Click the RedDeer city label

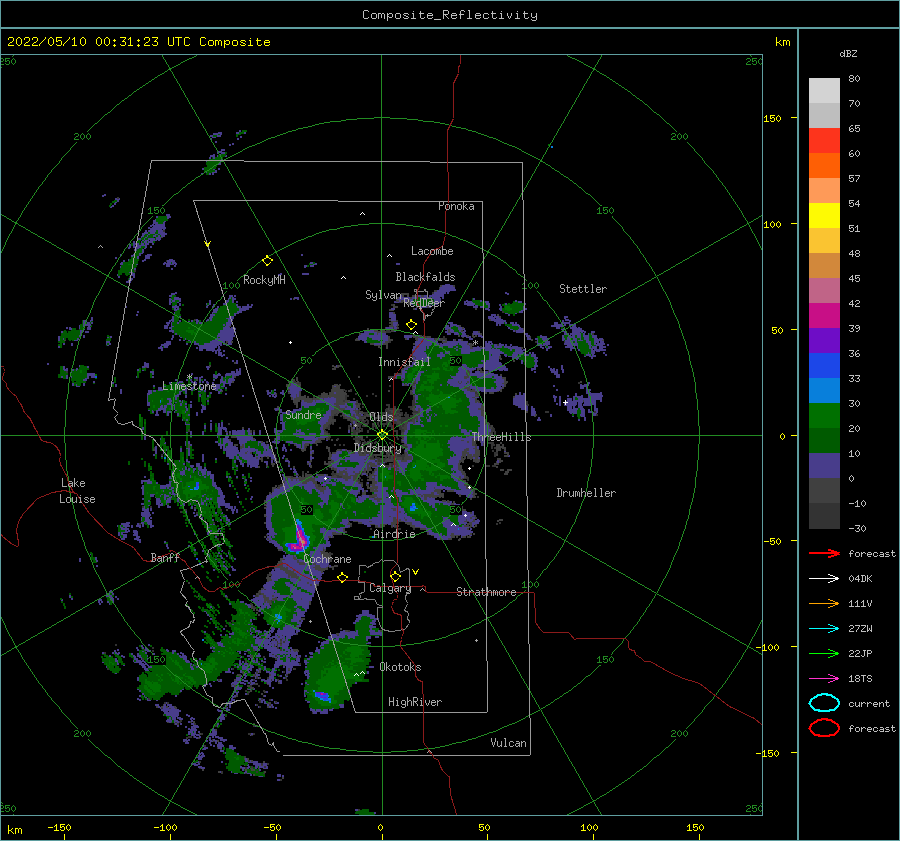point(424,303)
